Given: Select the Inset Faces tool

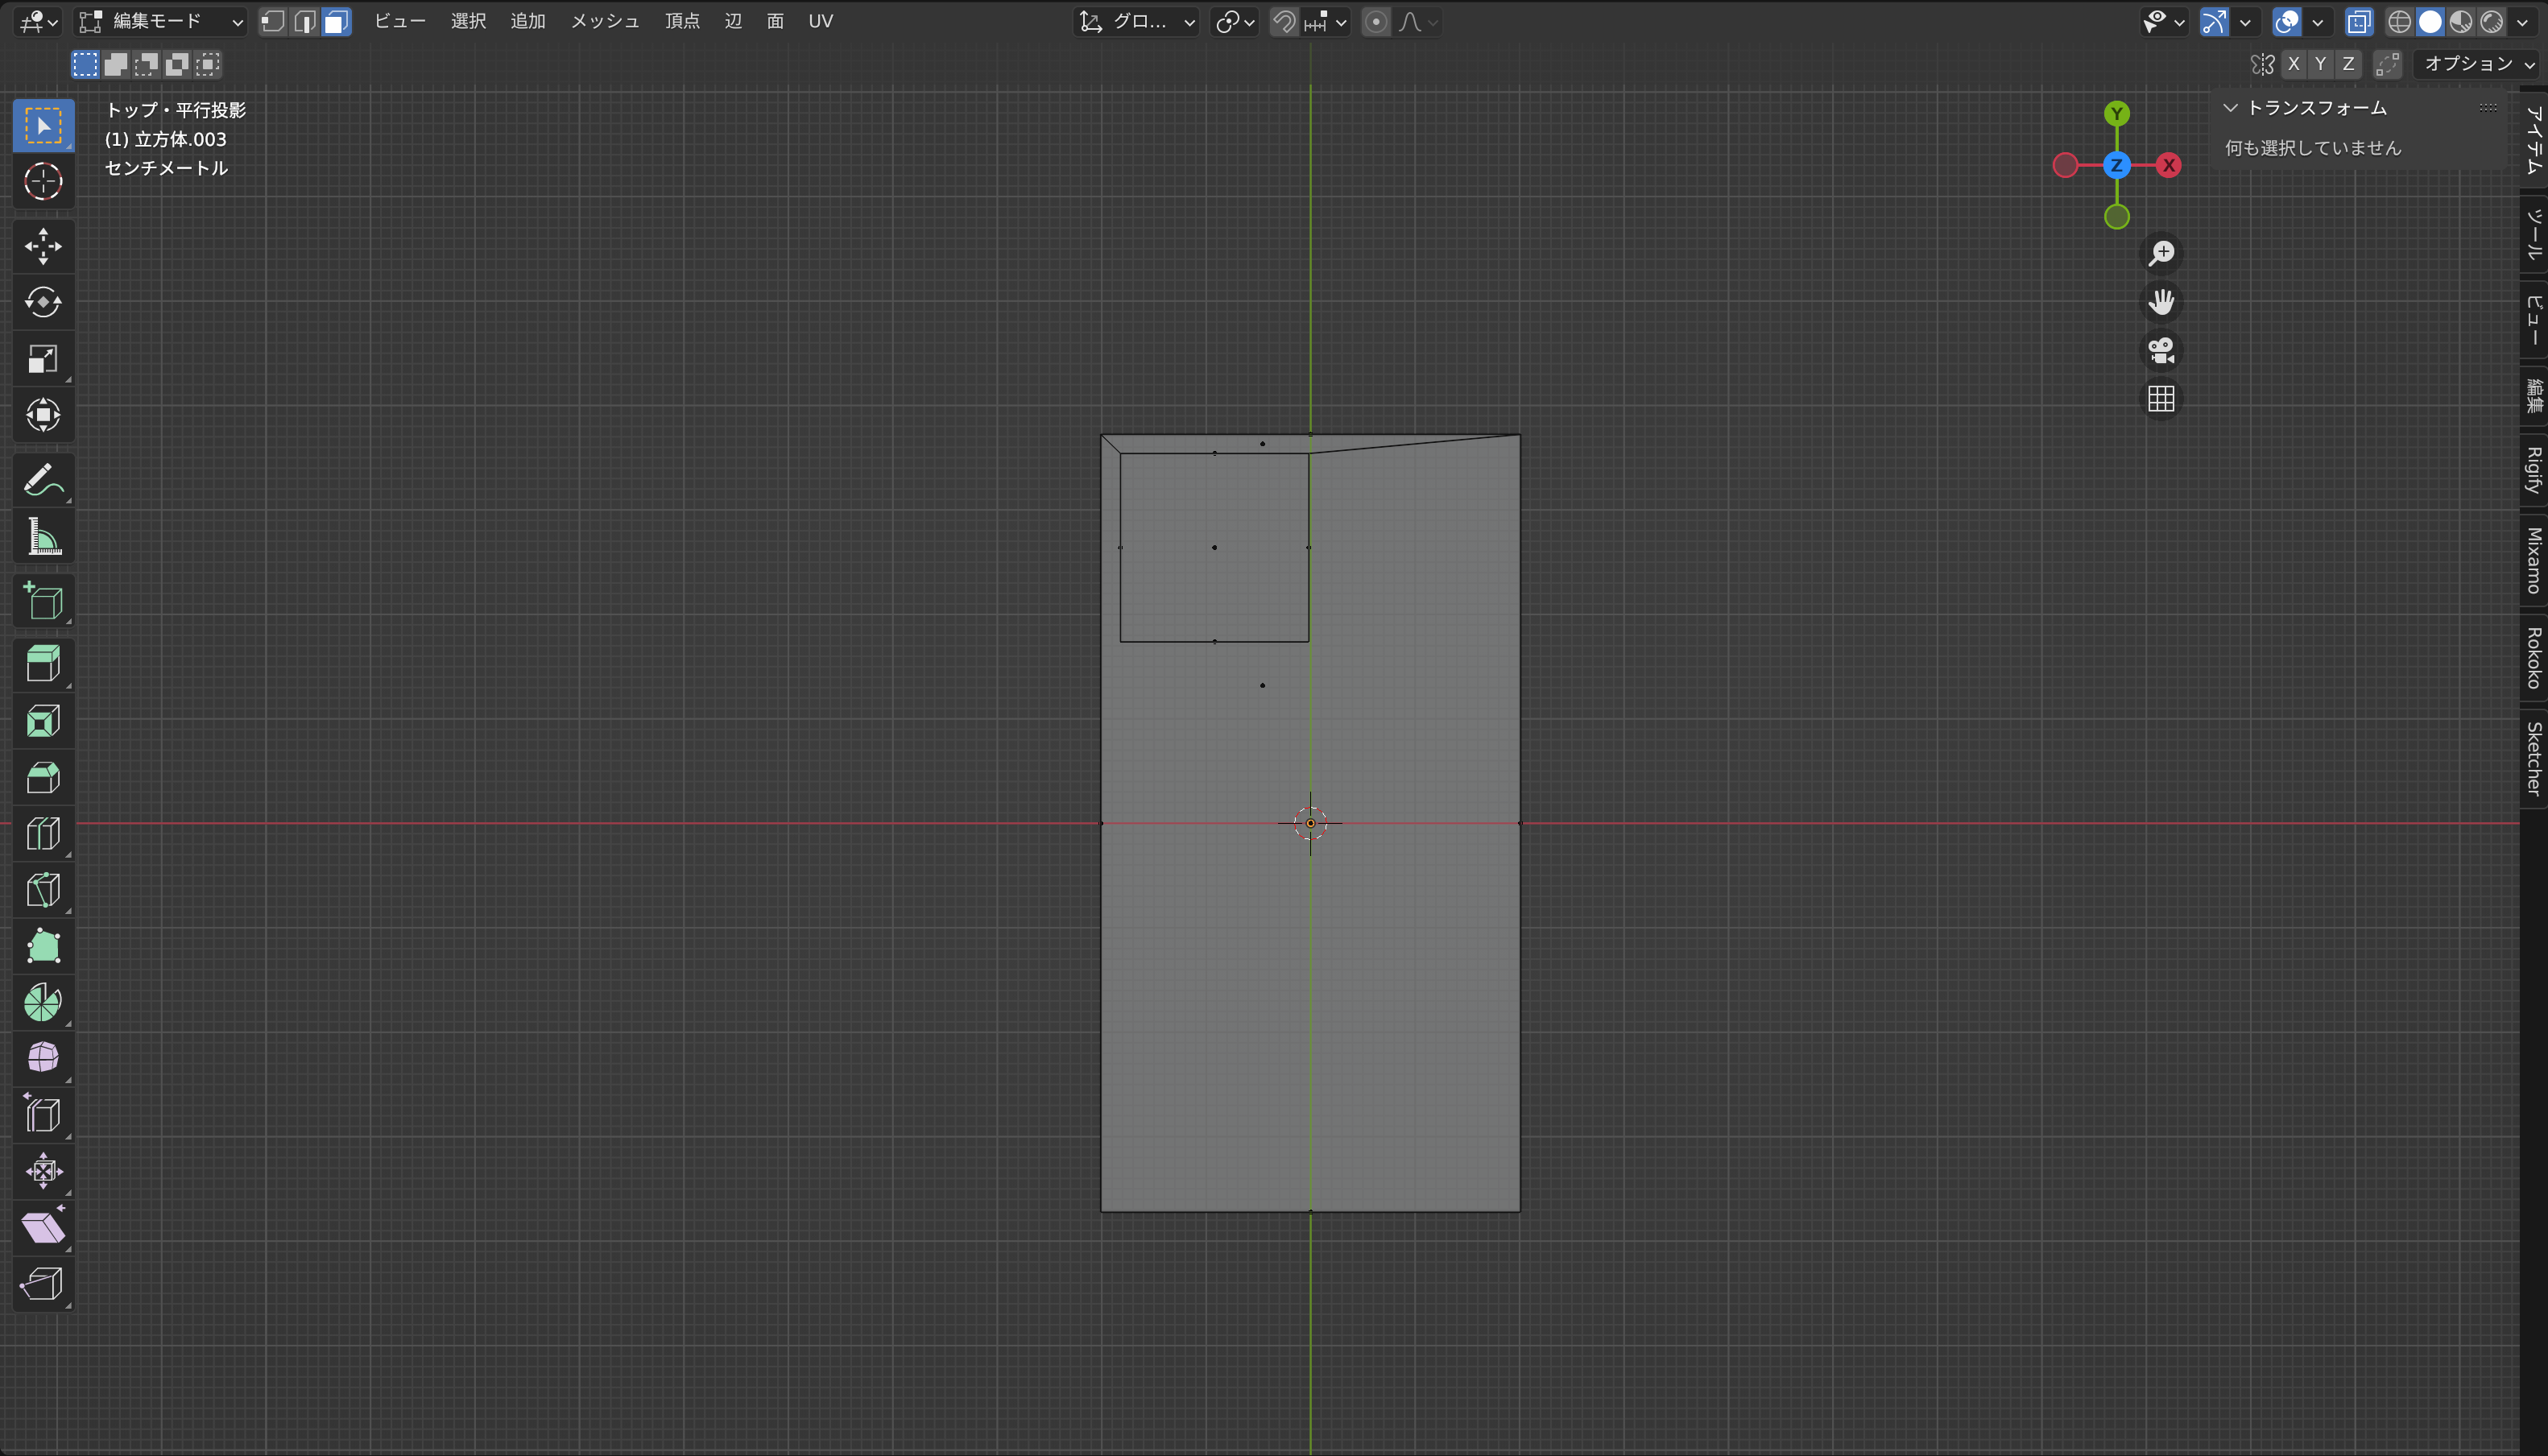Looking at the screenshot, I should pyautogui.click(x=43, y=720).
